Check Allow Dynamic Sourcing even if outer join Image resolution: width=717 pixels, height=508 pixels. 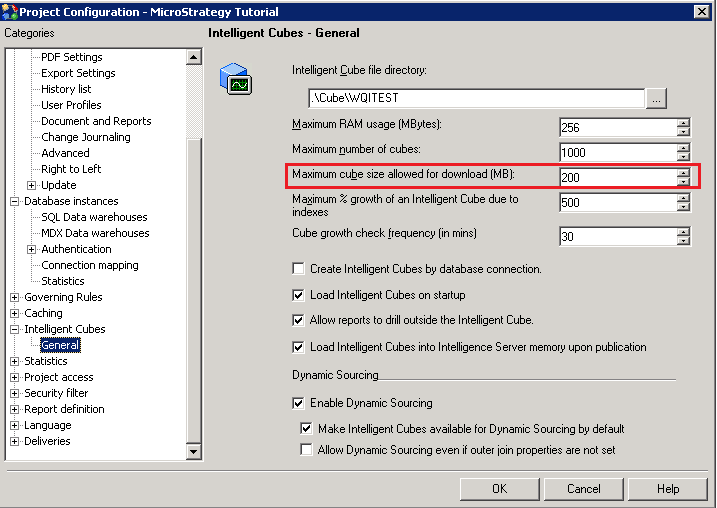point(307,450)
